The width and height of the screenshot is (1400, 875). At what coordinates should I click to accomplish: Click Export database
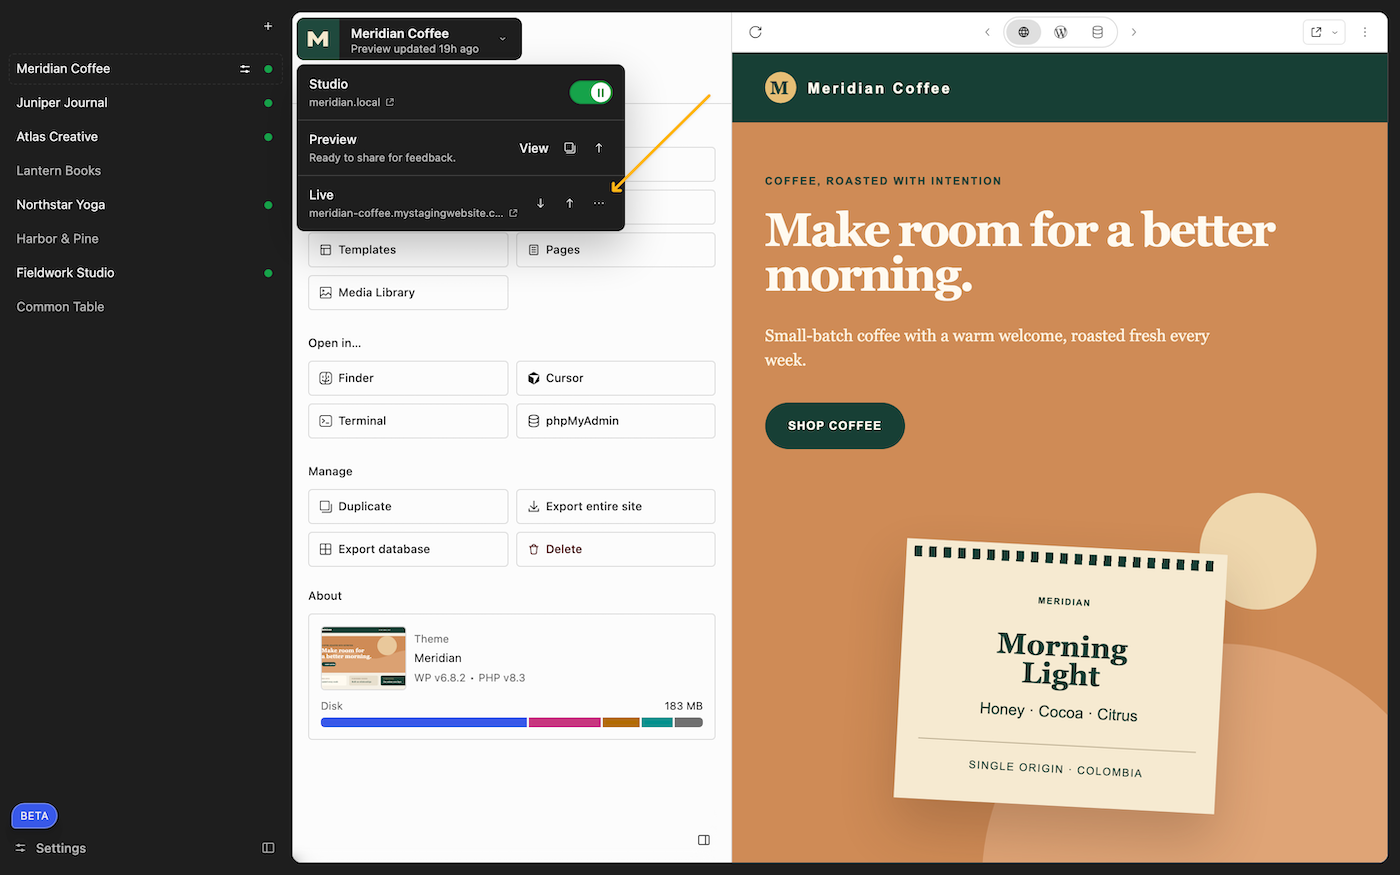[408, 550]
